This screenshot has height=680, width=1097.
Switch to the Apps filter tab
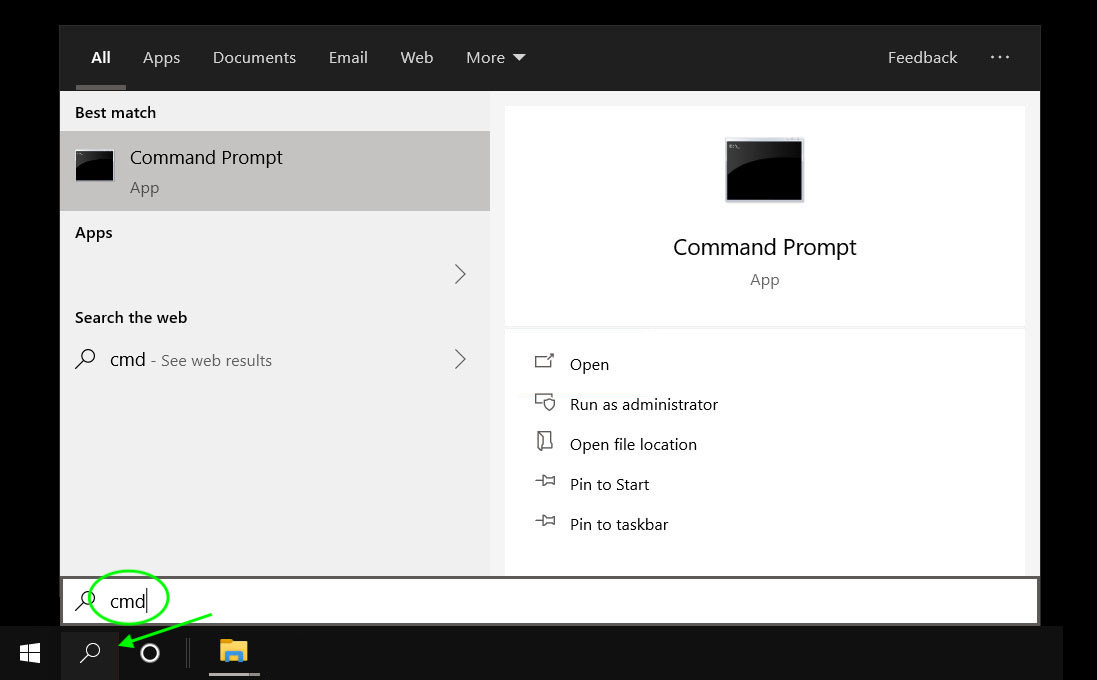tap(162, 58)
